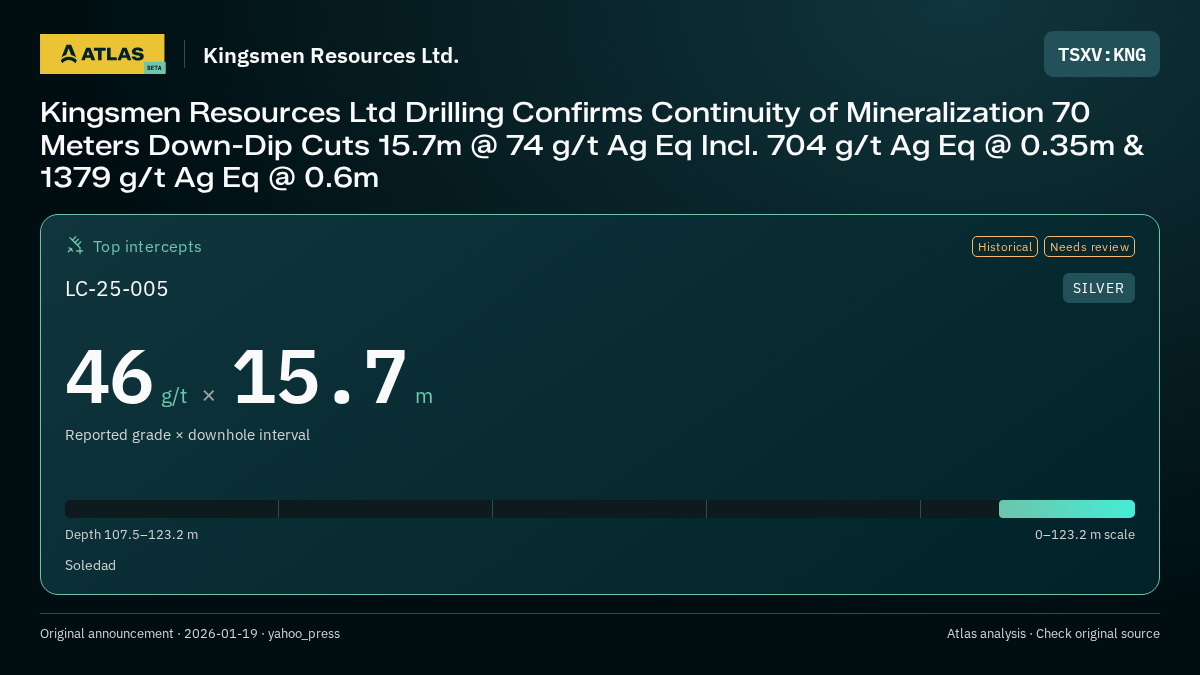Click 'Reported grade × downhole interval' caption

188,435
